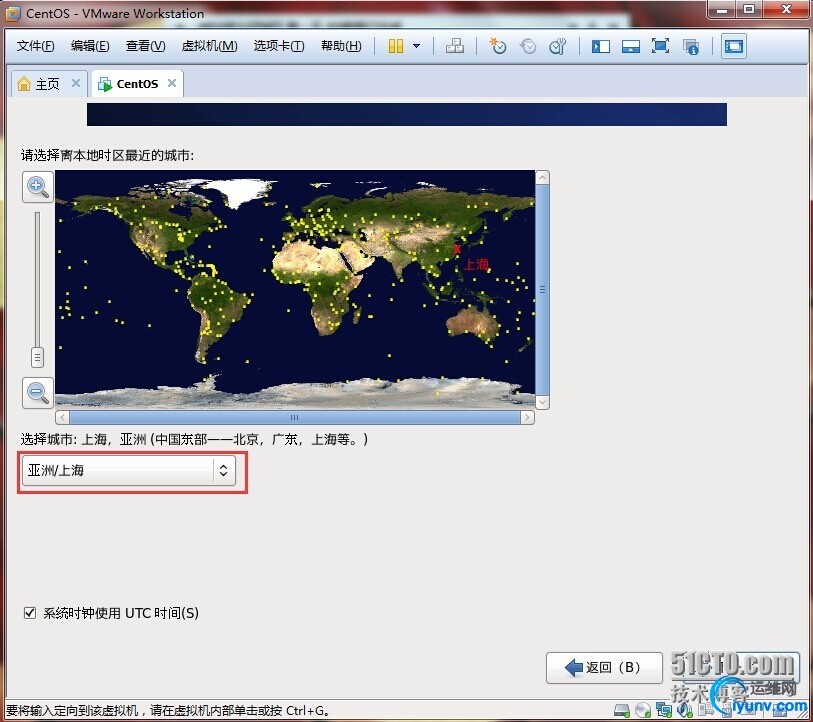
Task: Zoom out on the timezone map
Action: click(x=38, y=393)
